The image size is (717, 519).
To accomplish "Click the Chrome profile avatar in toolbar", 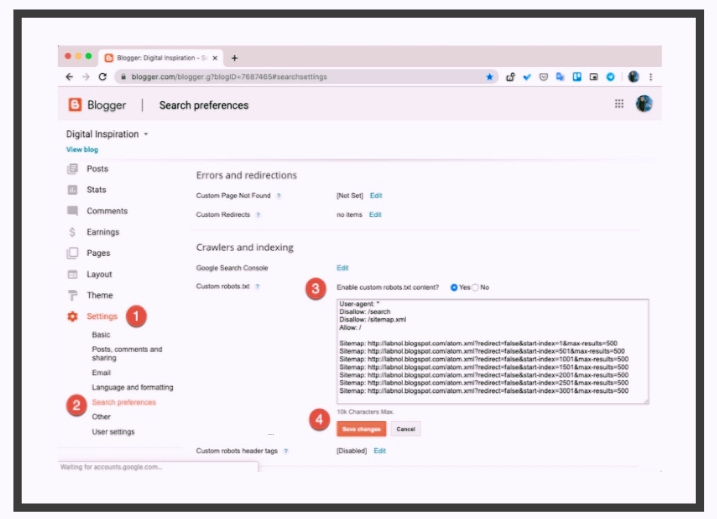I will click(633, 77).
